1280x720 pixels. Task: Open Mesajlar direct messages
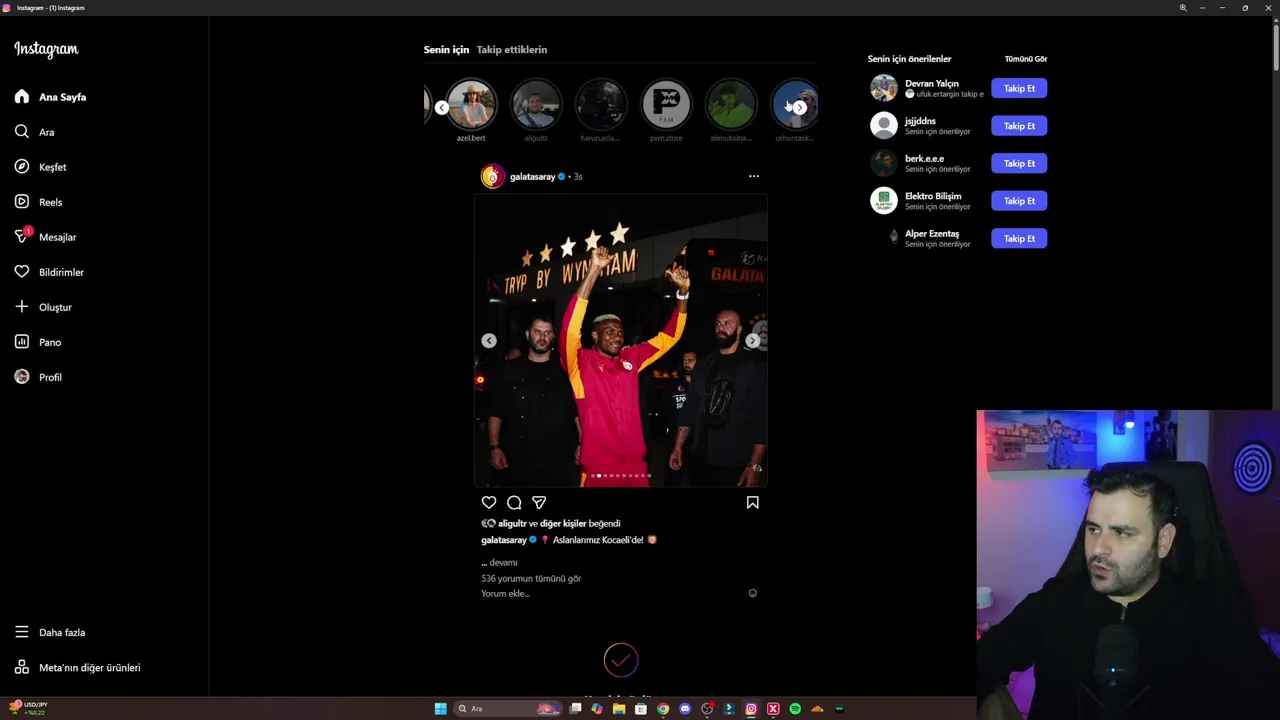[x=45, y=237]
